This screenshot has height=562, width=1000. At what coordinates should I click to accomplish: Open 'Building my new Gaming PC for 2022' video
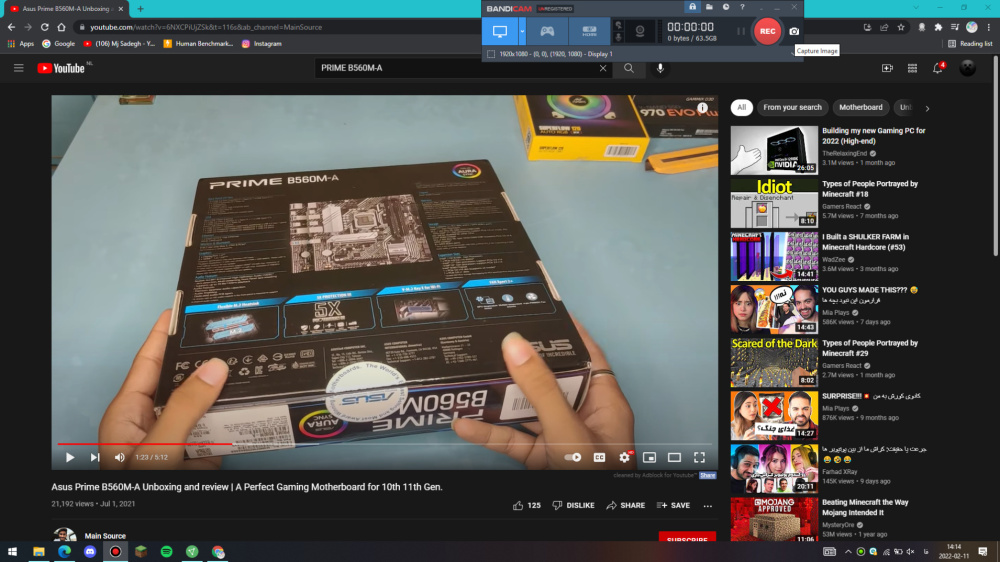[x=873, y=136]
